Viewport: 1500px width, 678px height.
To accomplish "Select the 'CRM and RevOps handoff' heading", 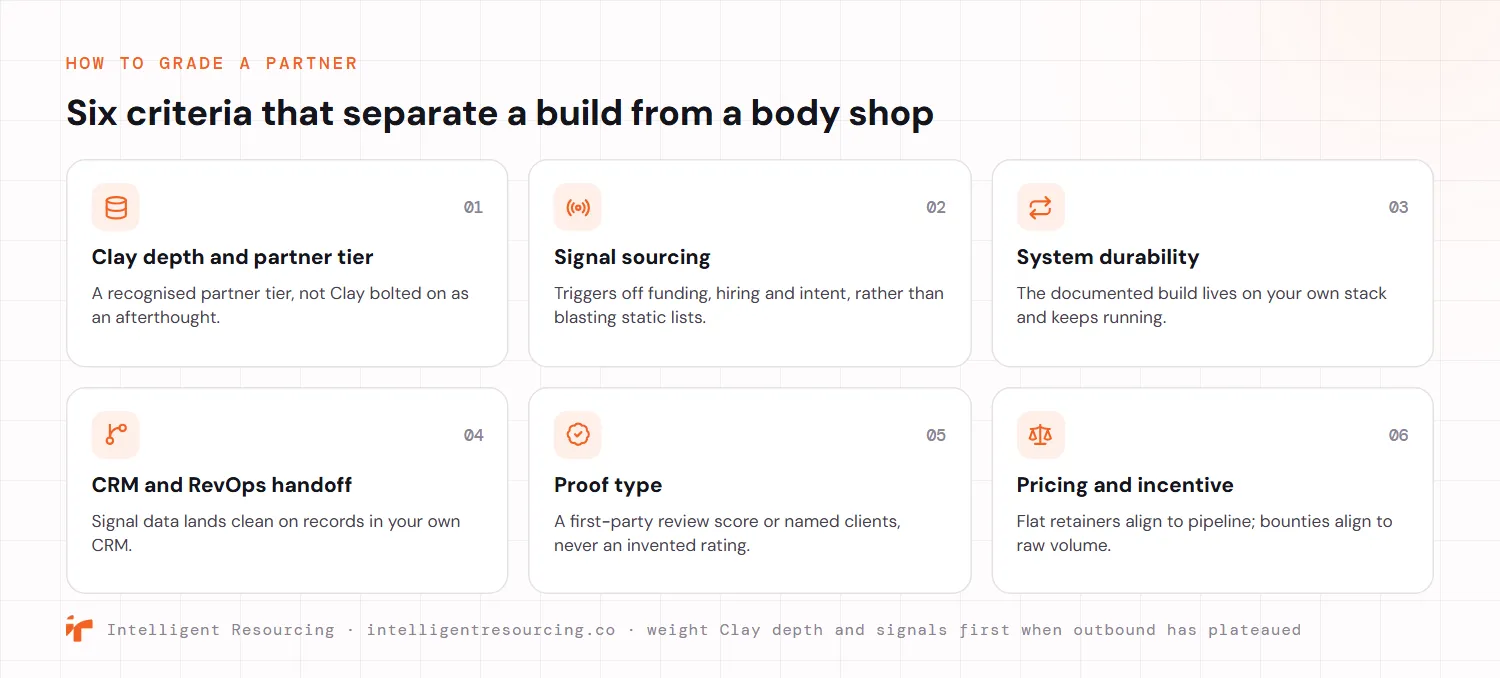I will pos(222,485).
